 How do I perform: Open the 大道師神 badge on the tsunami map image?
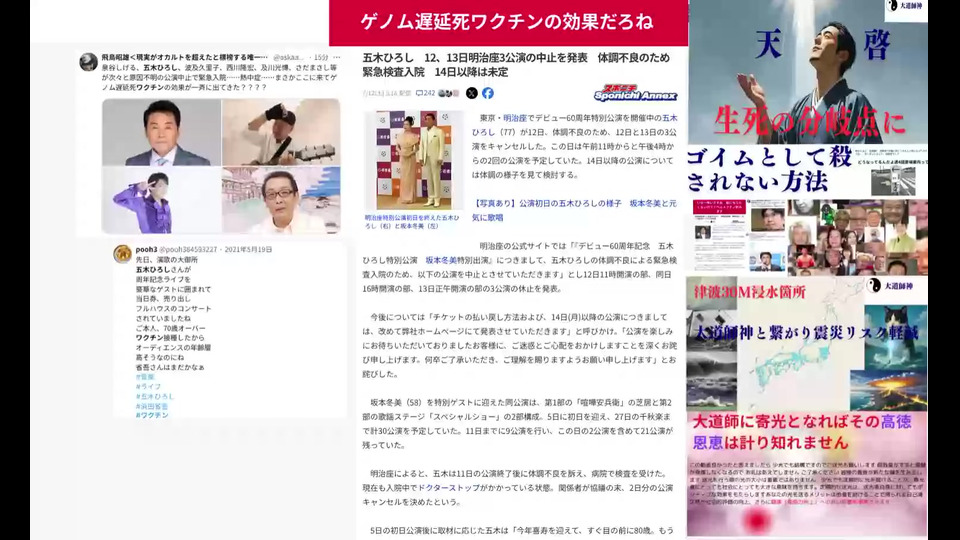pyautogui.click(x=891, y=286)
